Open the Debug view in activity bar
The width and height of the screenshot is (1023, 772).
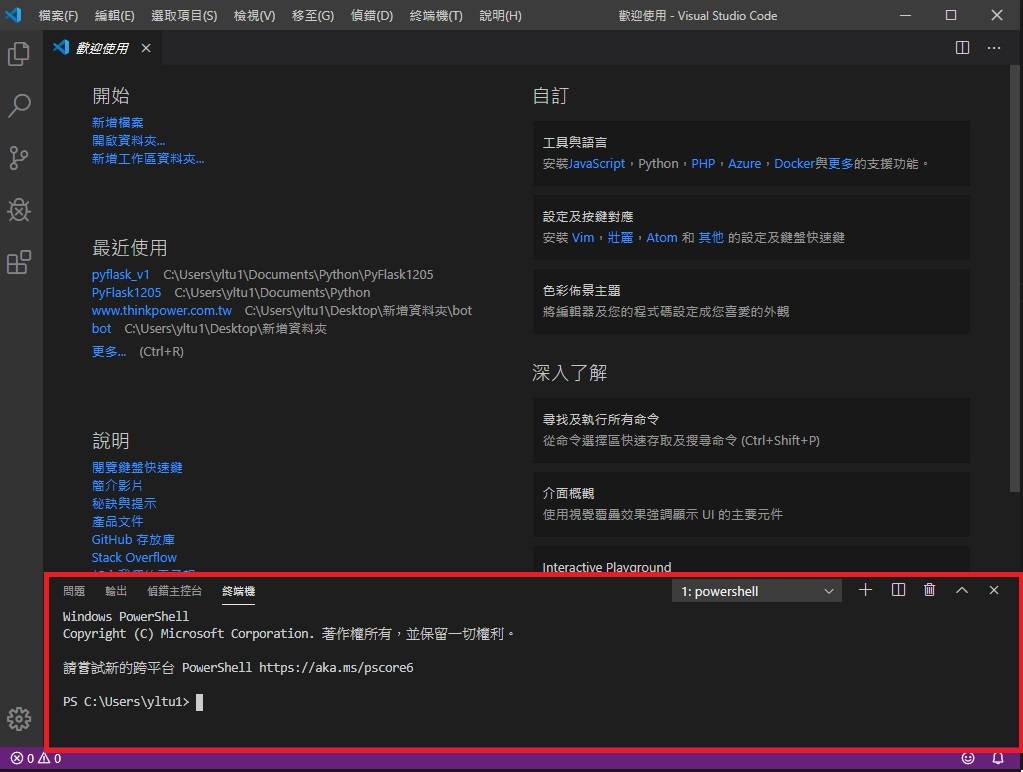click(19, 209)
